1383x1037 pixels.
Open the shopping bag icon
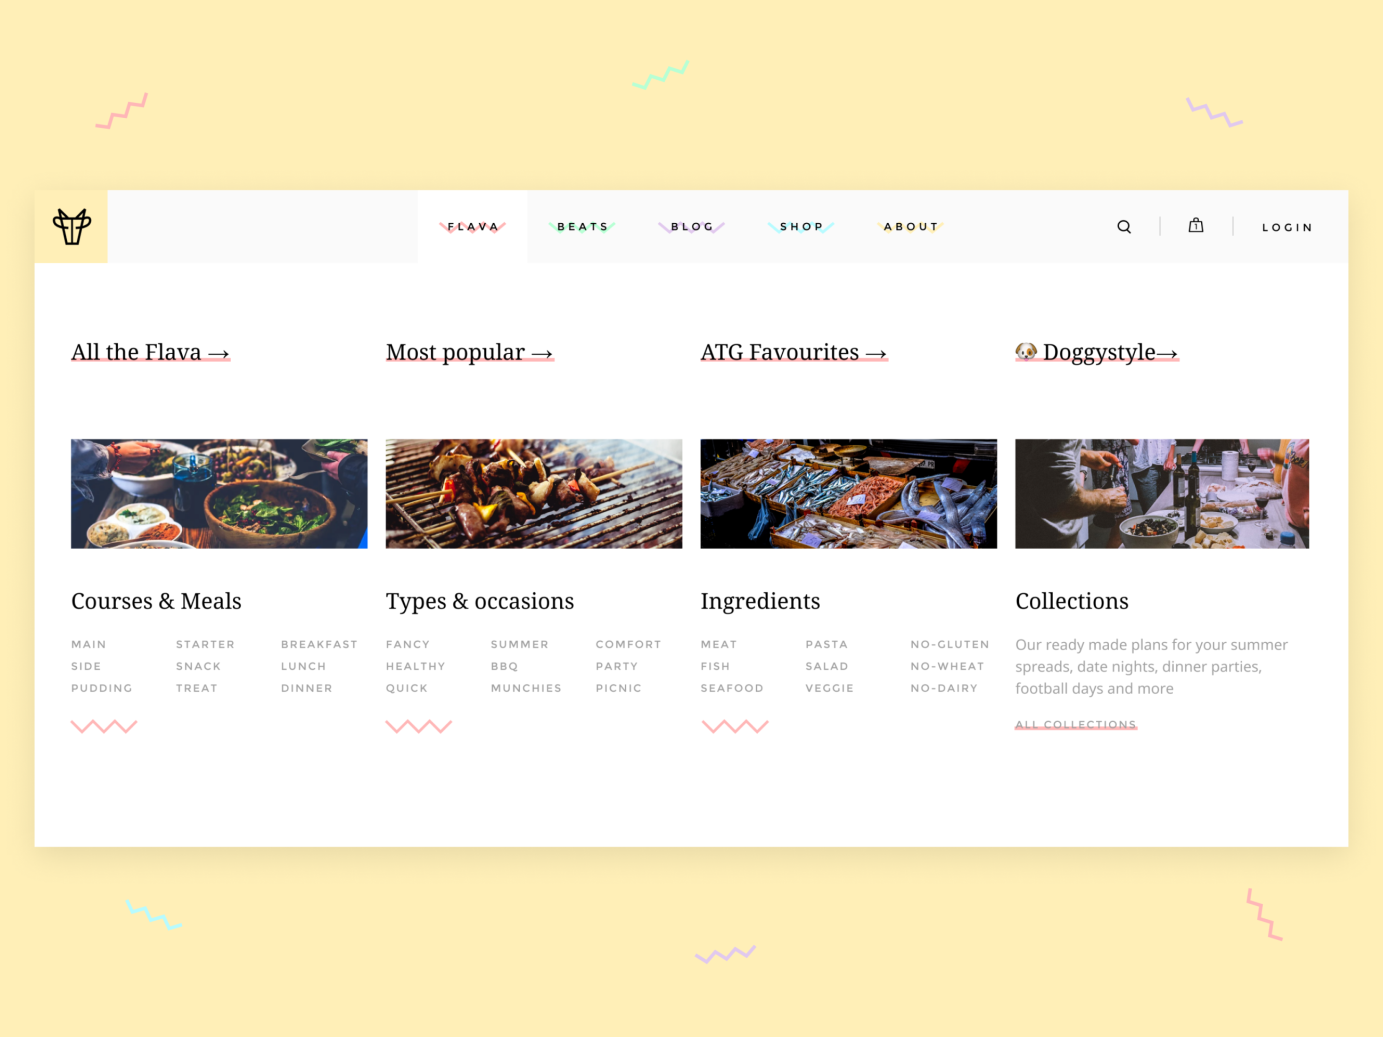coord(1196,226)
